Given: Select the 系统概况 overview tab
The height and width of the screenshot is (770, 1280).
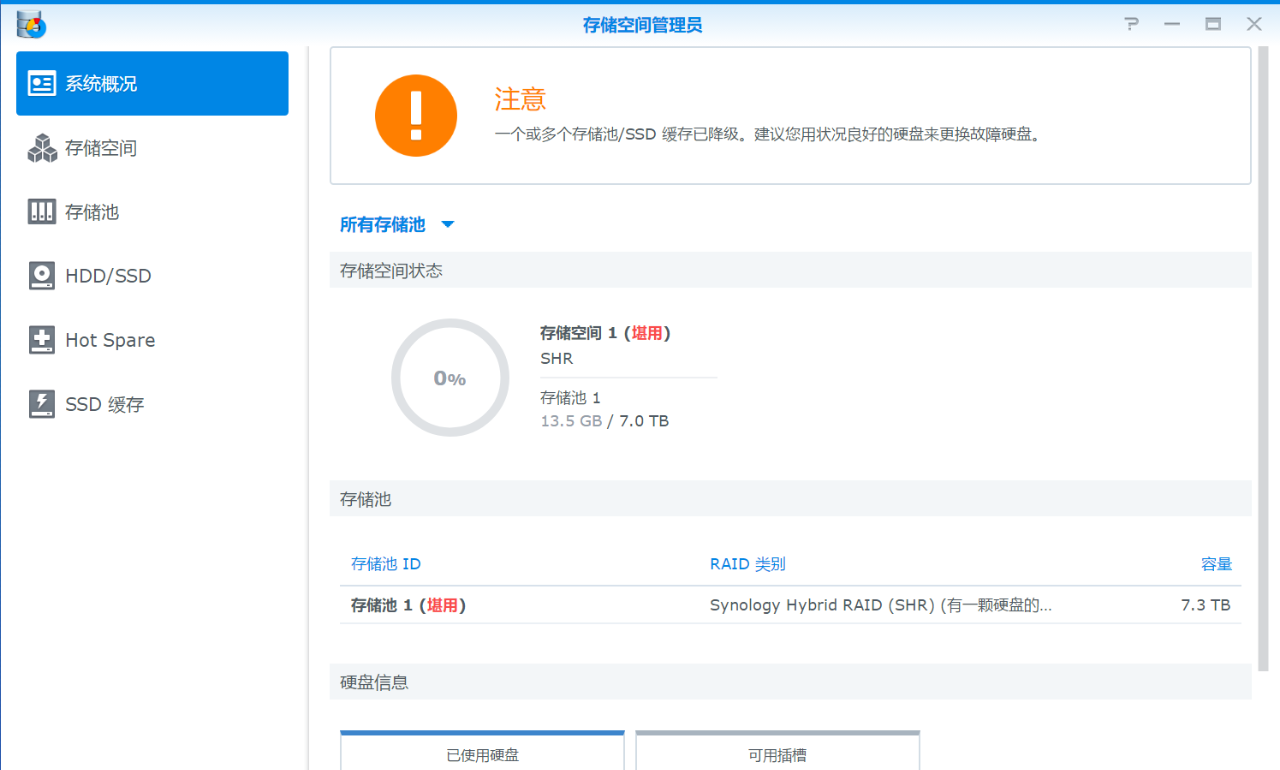Looking at the screenshot, I should (152, 84).
